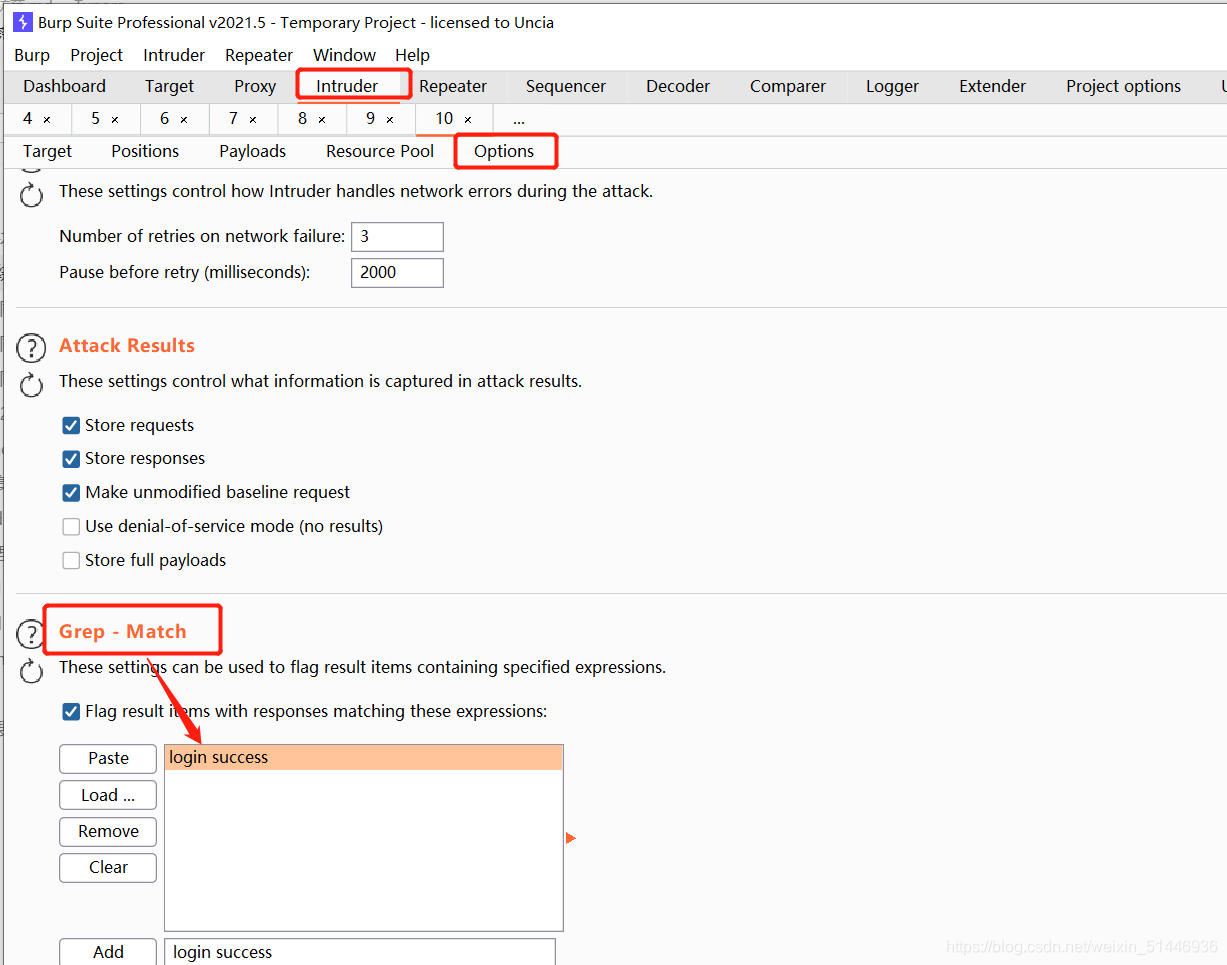Viewport: 1227px width, 965px height.
Task: Close Intruder attack tab 4
Action: click(47, 120)
